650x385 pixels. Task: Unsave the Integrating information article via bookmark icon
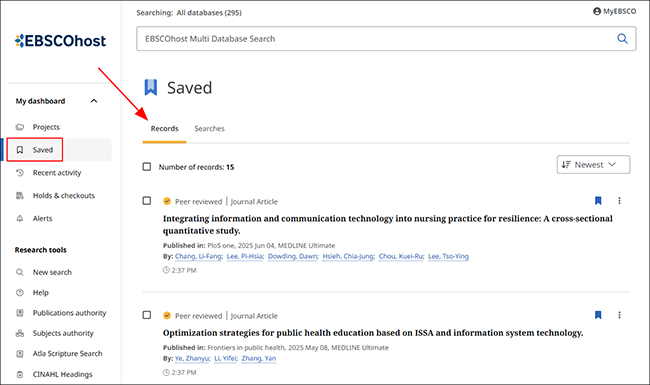pos(598,201)
